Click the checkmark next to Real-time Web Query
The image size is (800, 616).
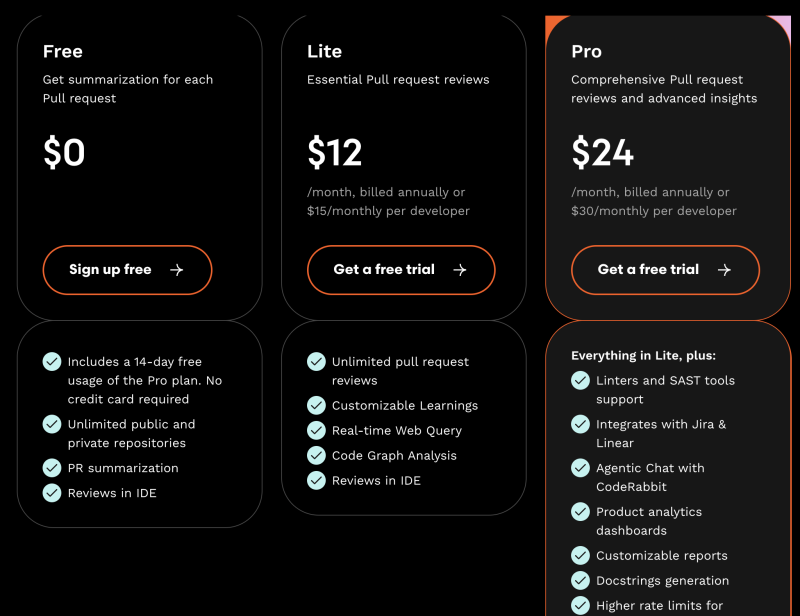[x=316, y=430]
